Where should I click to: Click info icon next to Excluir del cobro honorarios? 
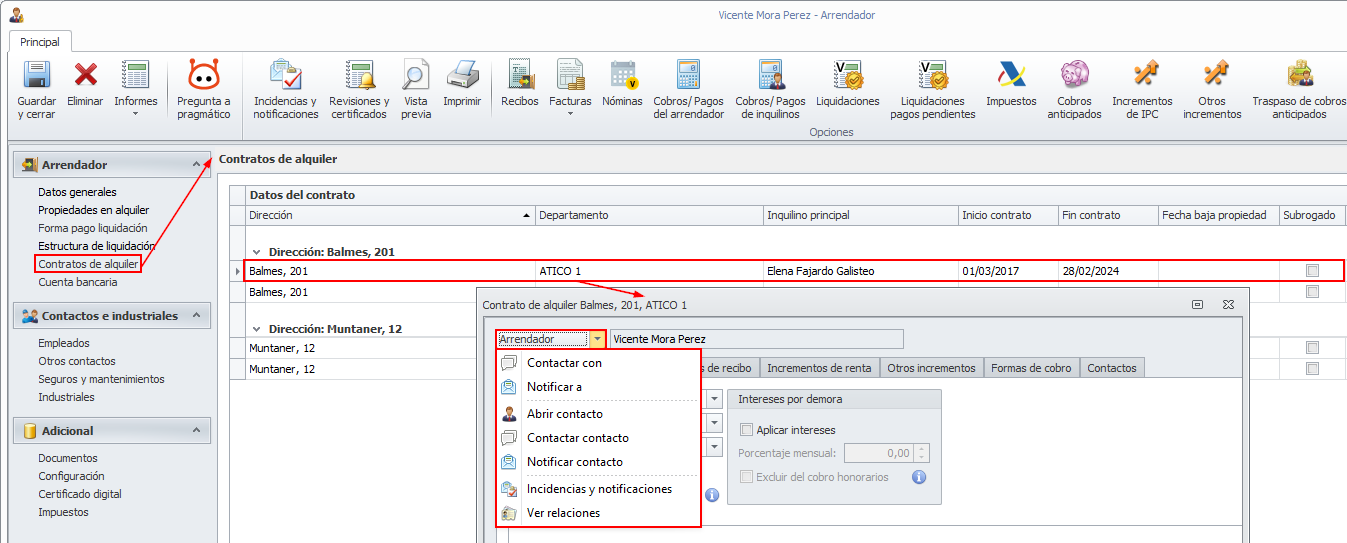(x=919, y=477)
